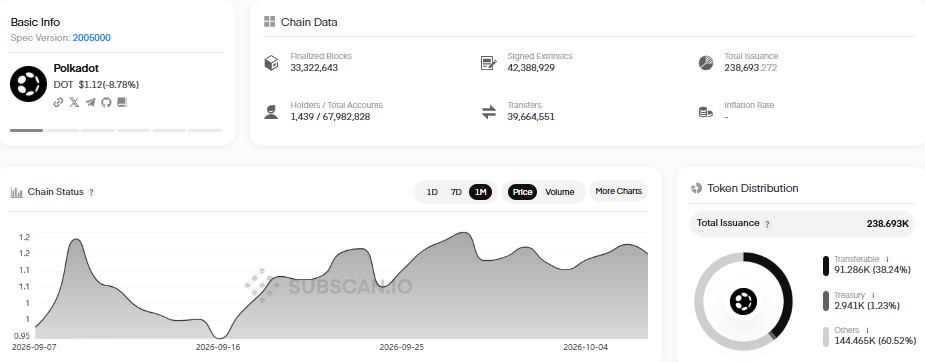
Task: Click the Inflation Rate label
Action: (x=749, y=105)
